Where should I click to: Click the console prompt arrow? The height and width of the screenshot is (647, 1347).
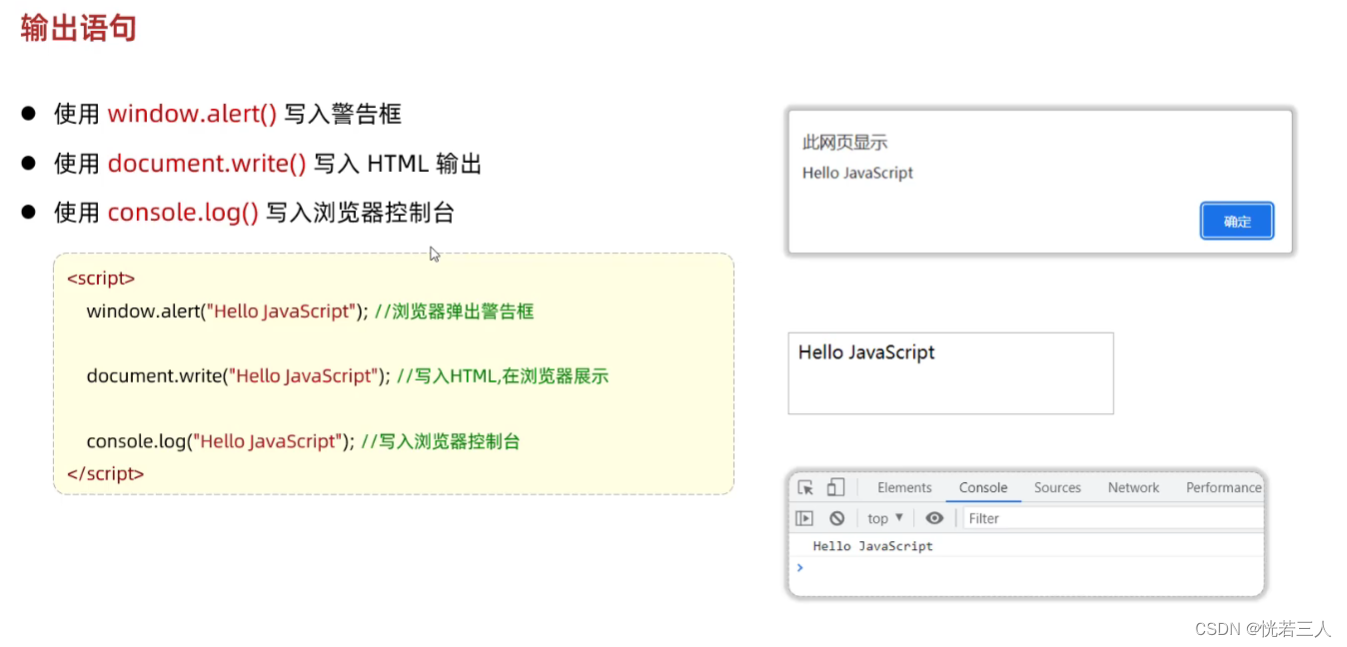tap(799, 567)
